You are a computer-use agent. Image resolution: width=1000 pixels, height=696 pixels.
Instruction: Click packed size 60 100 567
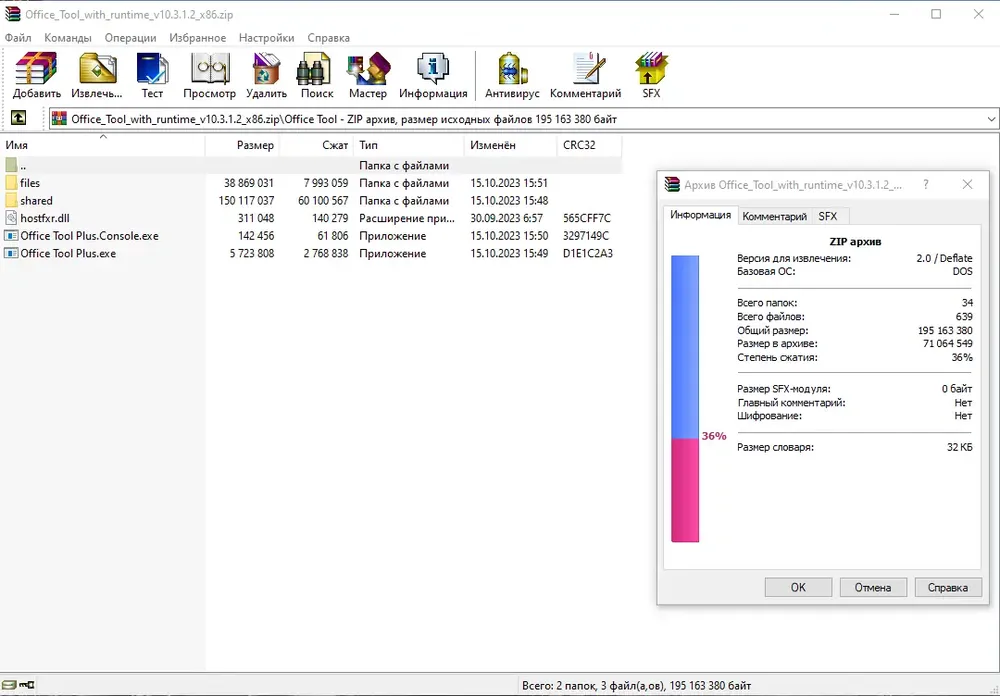tap(323, 200)
